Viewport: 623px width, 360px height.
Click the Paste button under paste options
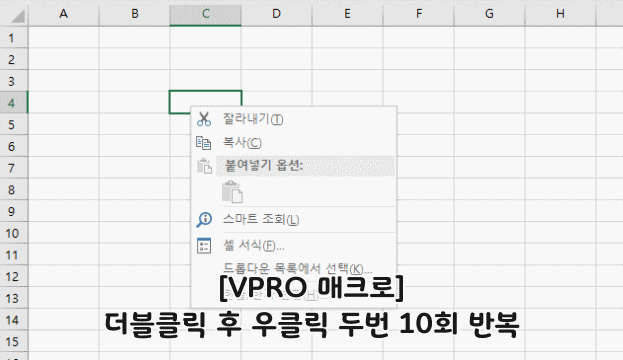(232, 192)
